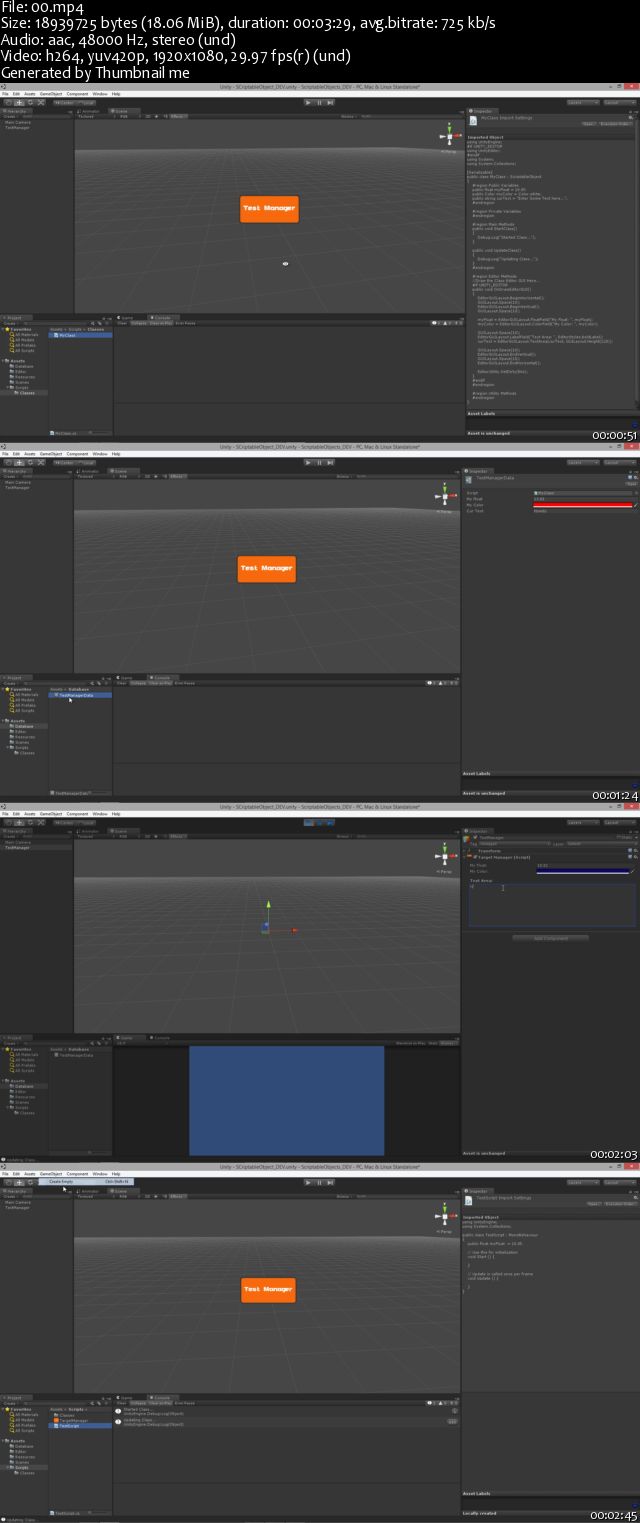Click the Pause button in the 00:01:24 frame
Viewport: 640px width, 1523px height.
point(319,462)
